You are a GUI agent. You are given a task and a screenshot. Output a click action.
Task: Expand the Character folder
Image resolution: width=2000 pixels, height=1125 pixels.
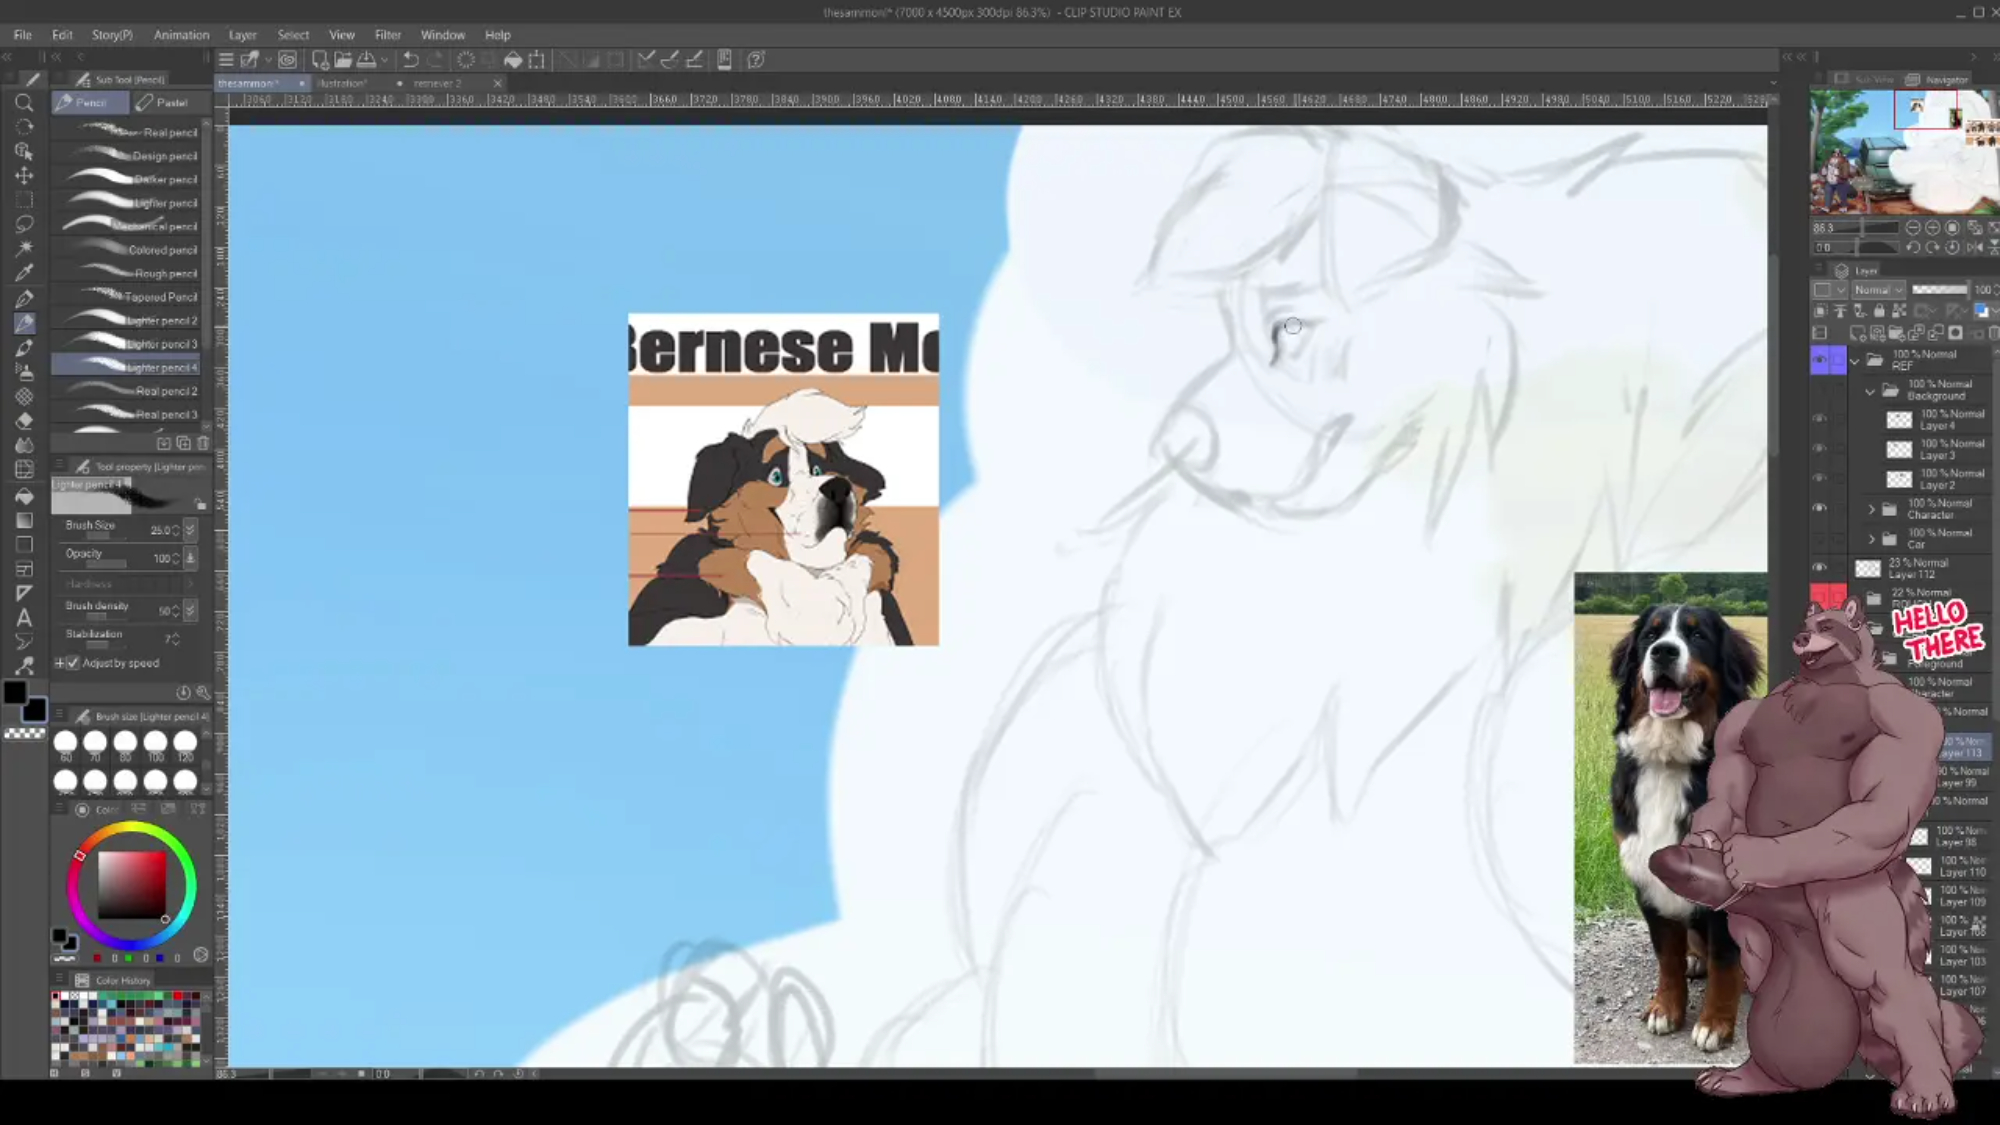1872,509
